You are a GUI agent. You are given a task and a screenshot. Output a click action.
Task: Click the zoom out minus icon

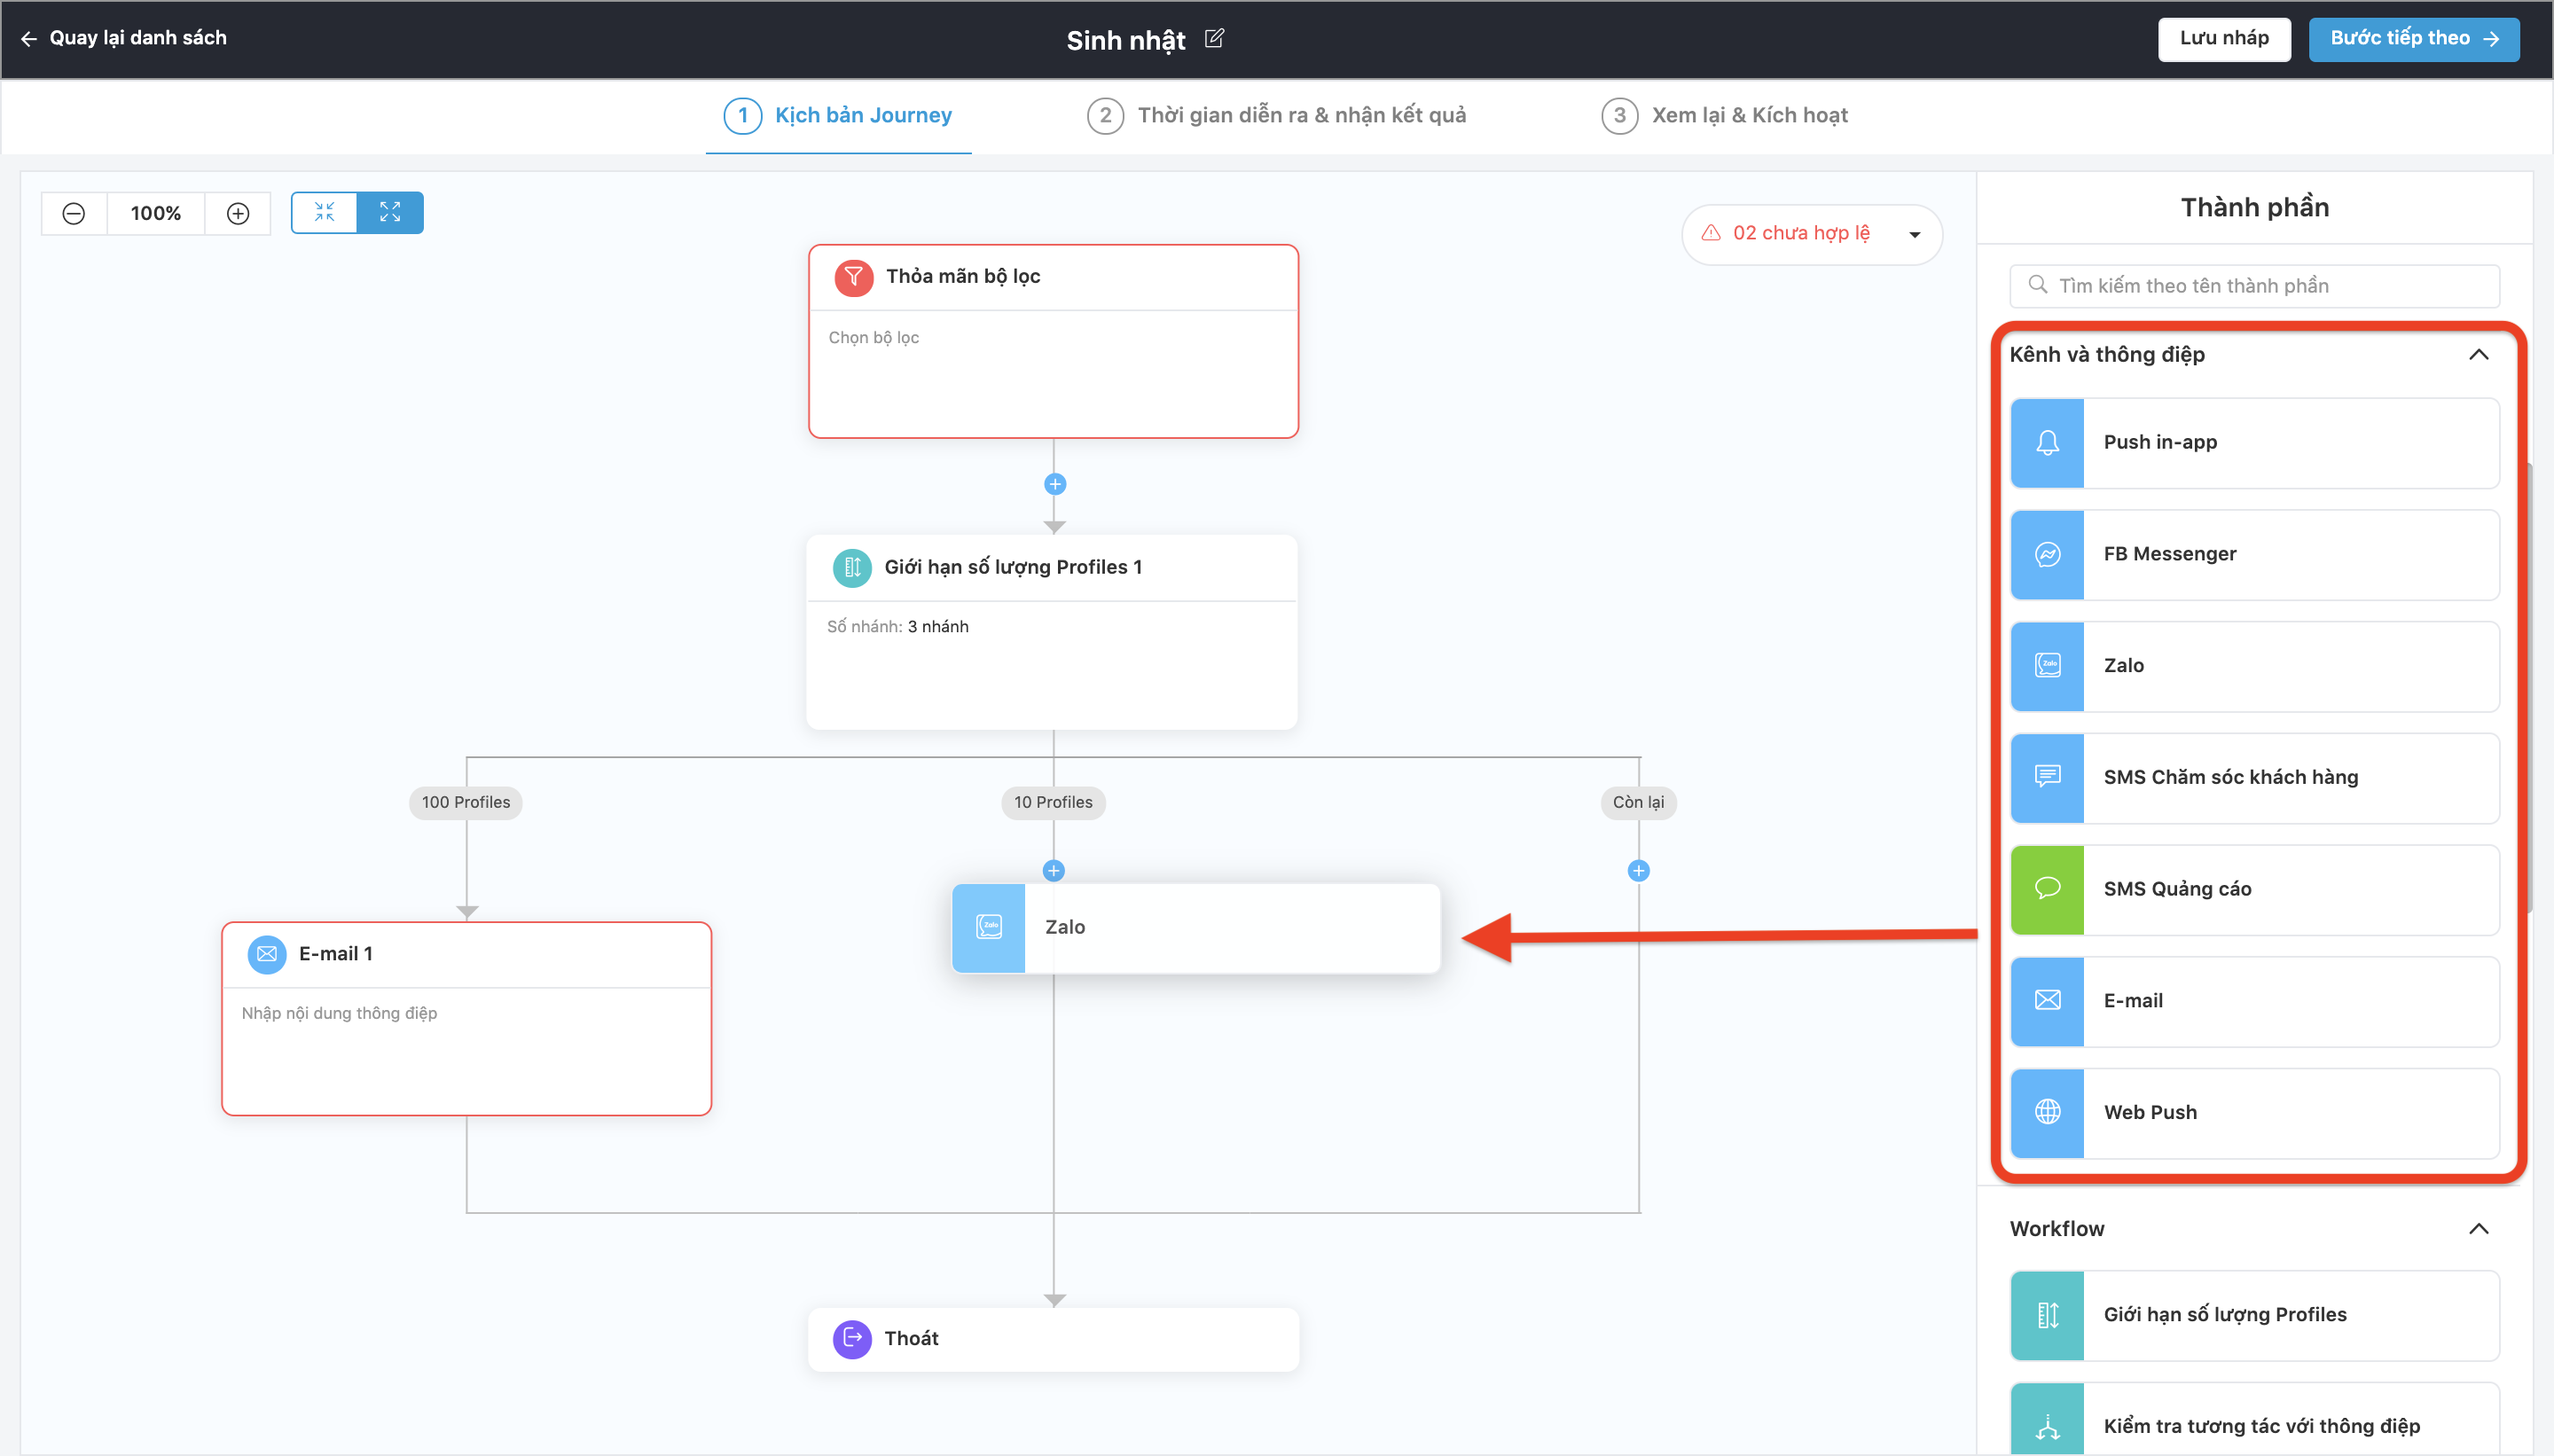(73, 213)
